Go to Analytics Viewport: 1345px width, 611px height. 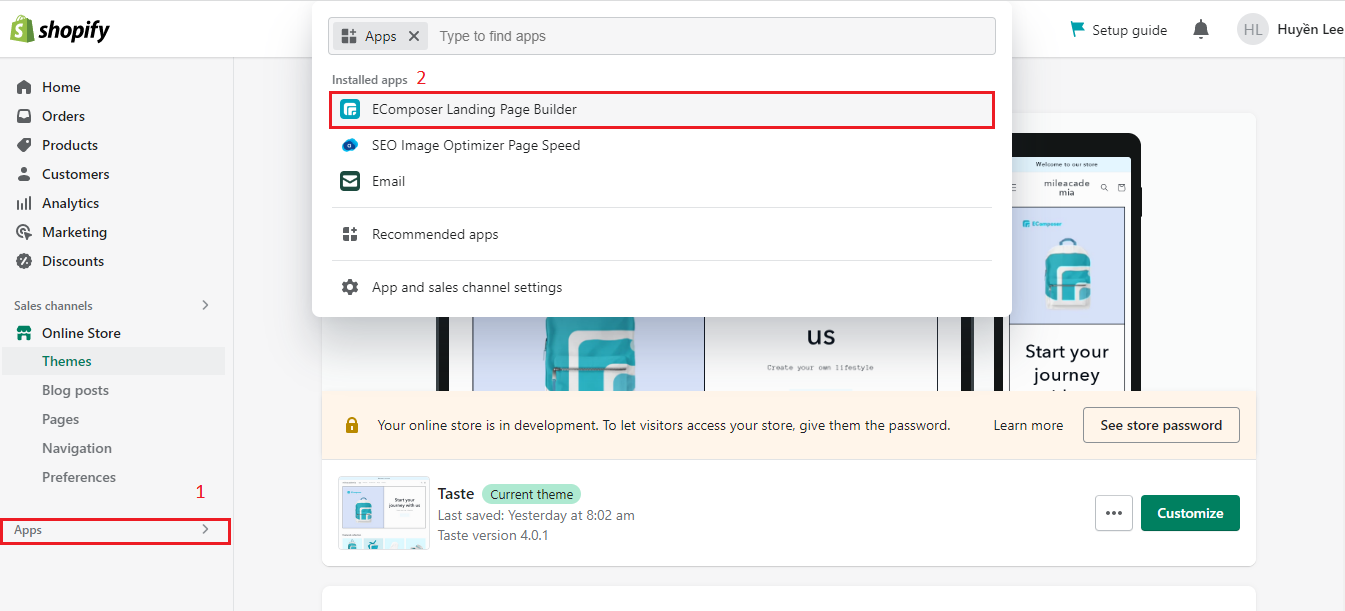click(x=70, y=203)
